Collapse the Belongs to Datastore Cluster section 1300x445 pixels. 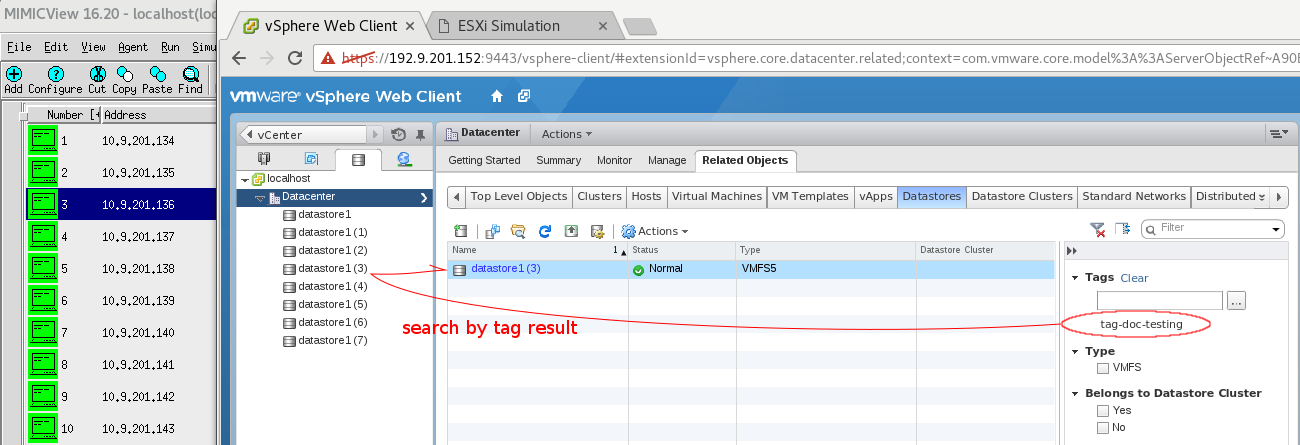(x=1075, y=394)
